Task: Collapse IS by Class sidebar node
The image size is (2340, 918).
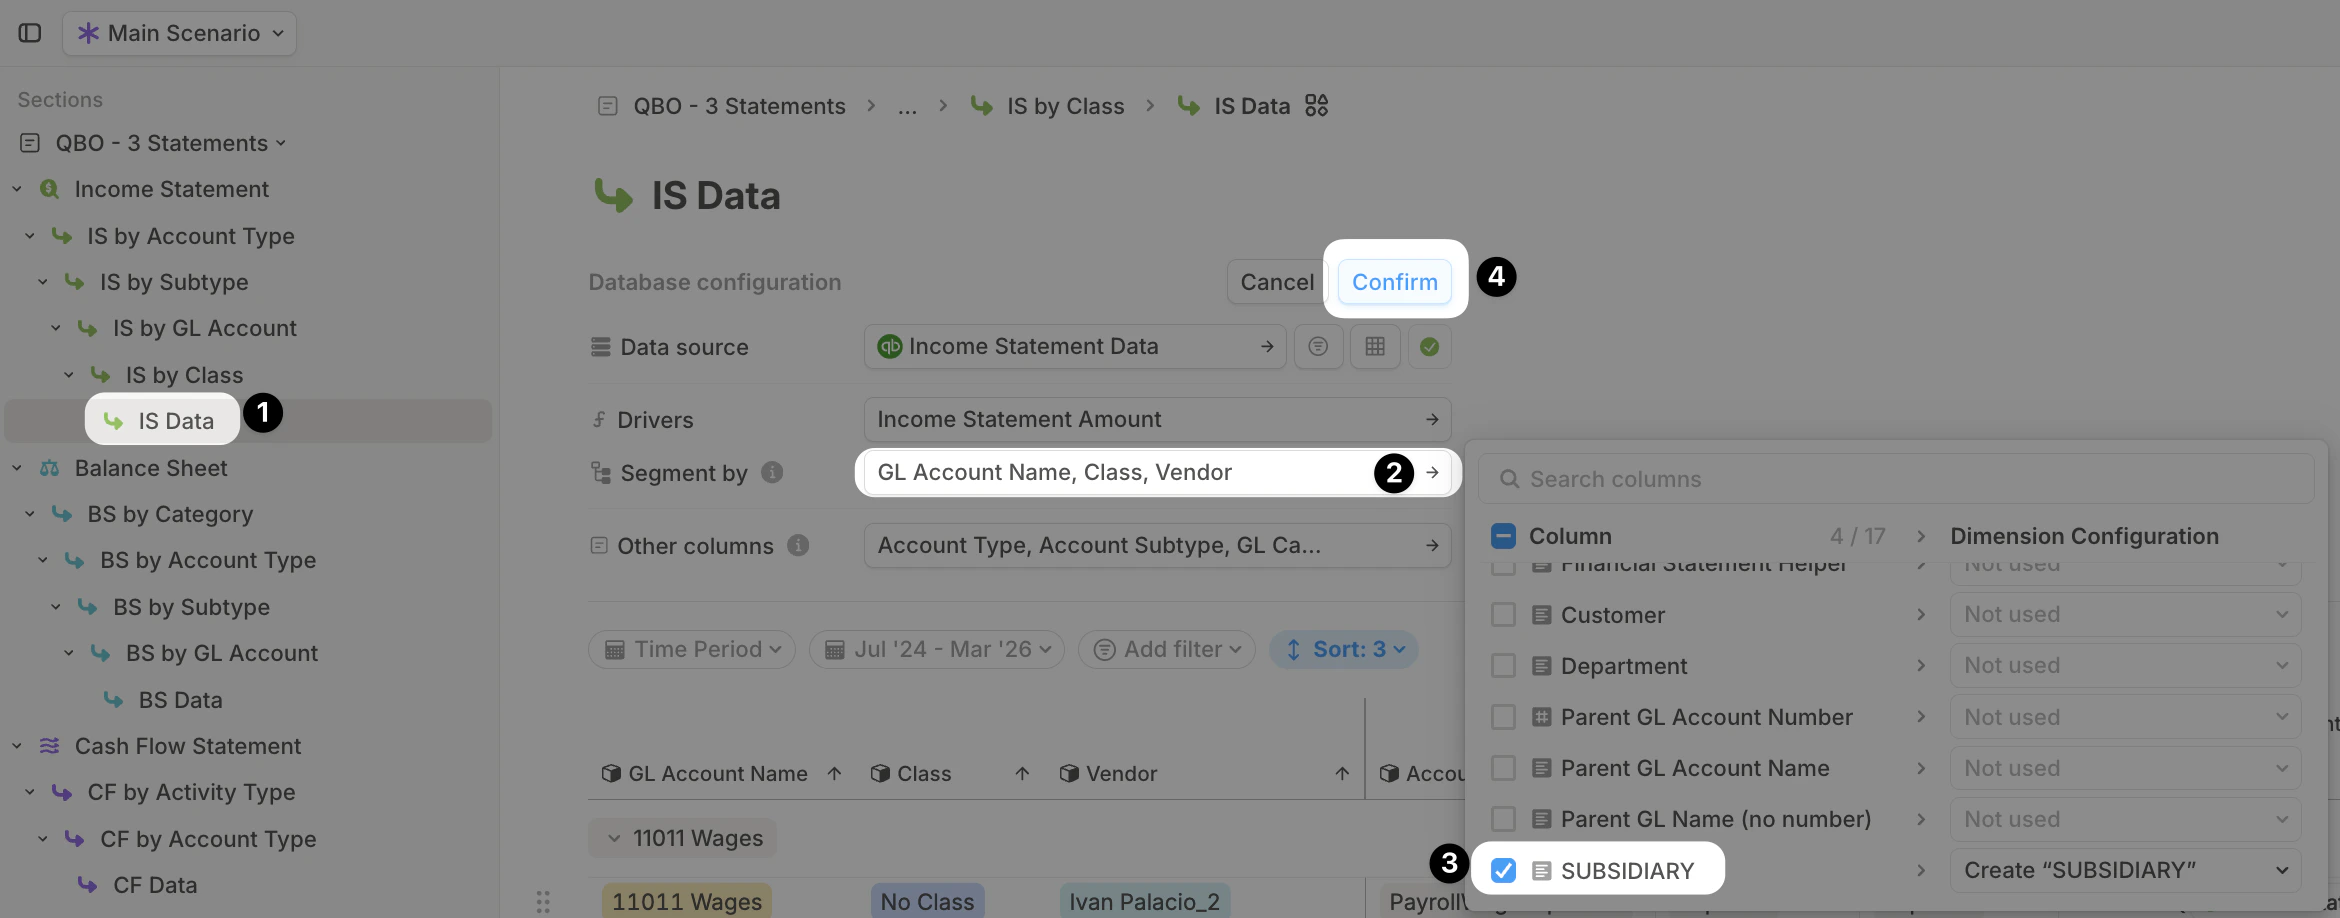Action: 69,375
